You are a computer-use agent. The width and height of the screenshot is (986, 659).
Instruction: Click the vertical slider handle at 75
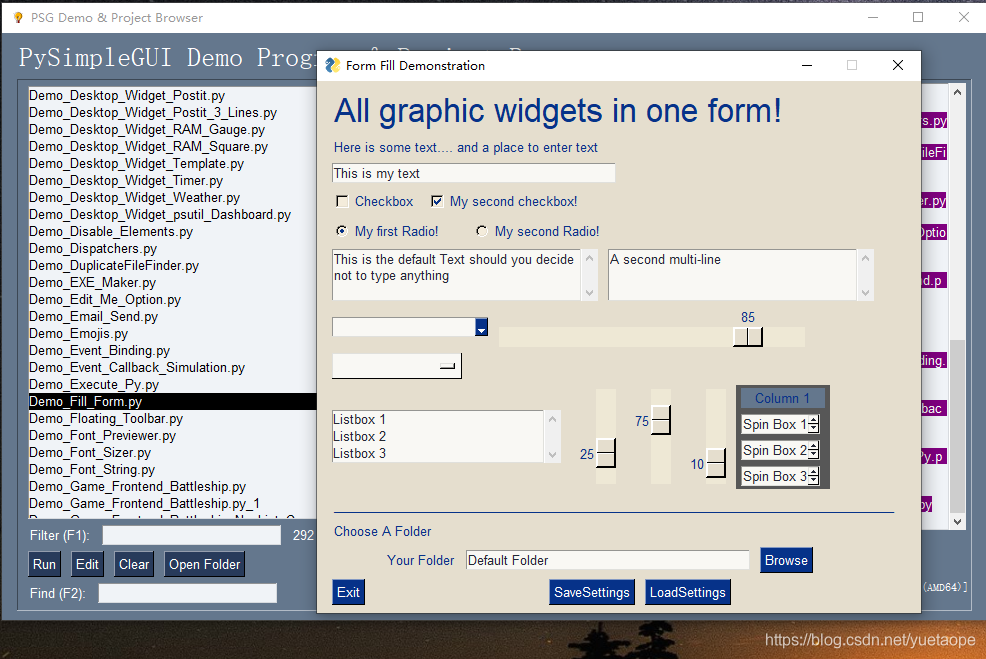click(661, 420)
